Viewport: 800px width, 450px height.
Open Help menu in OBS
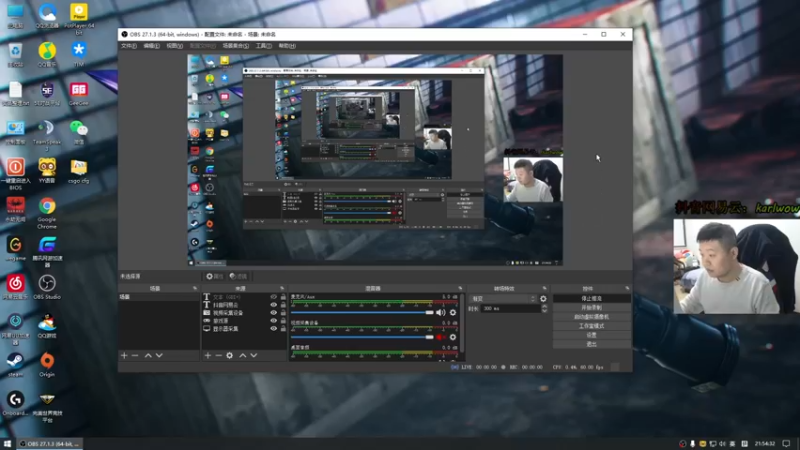point(287,46)
